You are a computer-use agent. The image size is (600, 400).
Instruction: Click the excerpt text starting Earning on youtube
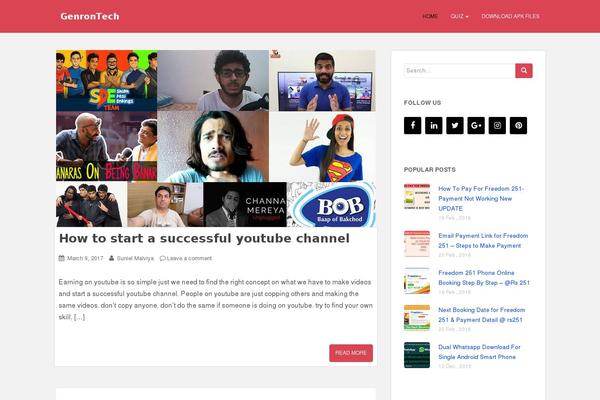click(215, 300)
